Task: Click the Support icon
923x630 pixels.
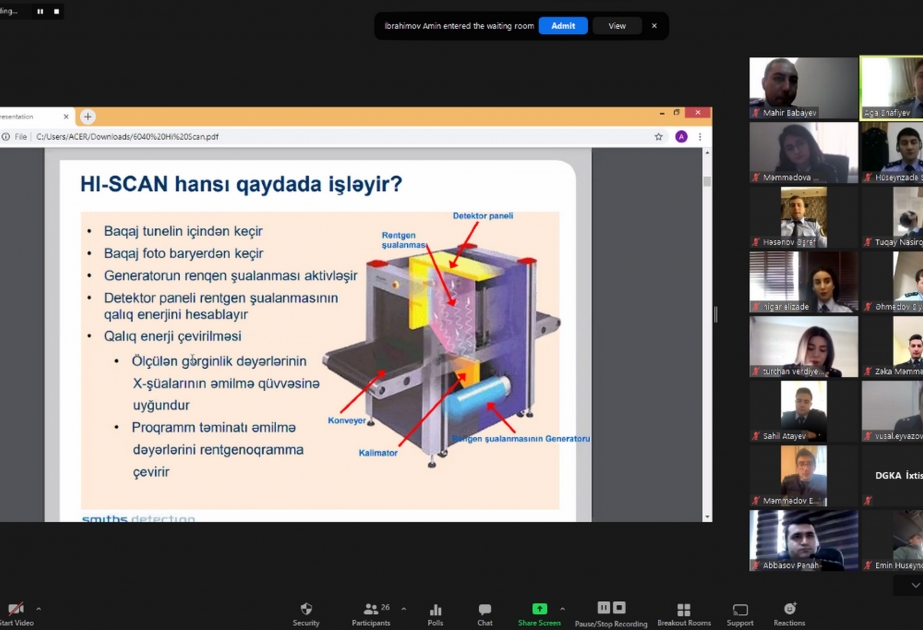Action: pos(740,609)
